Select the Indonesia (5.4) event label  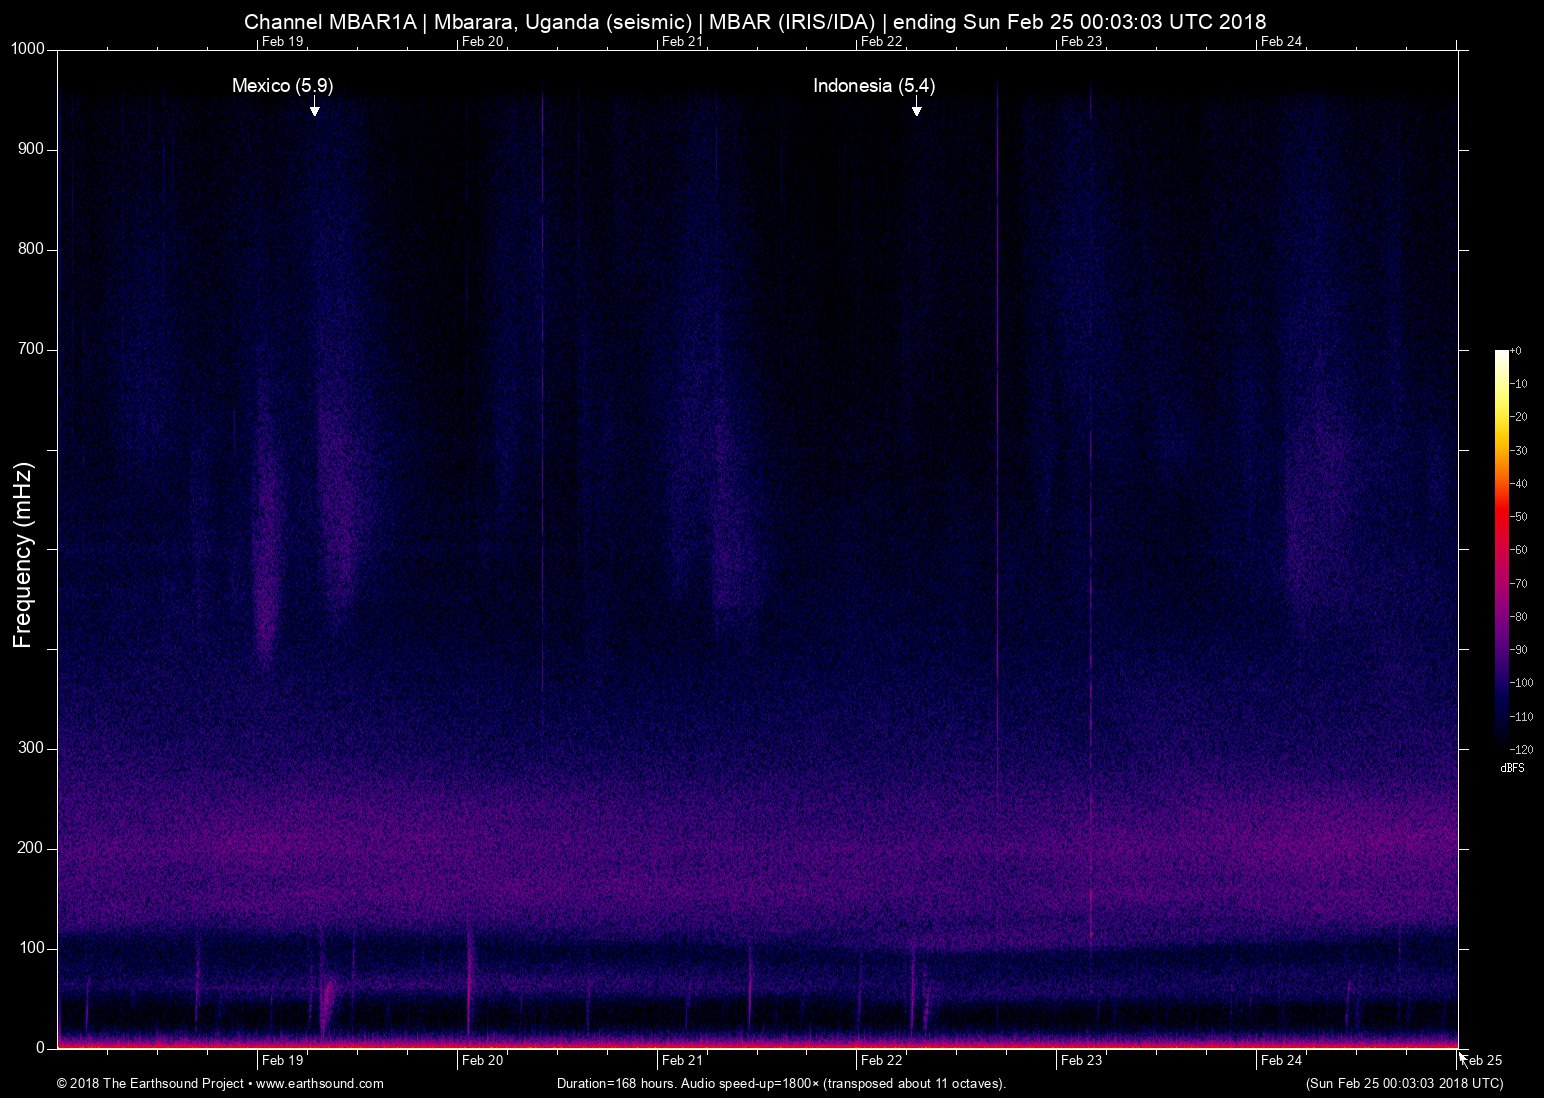874,87
